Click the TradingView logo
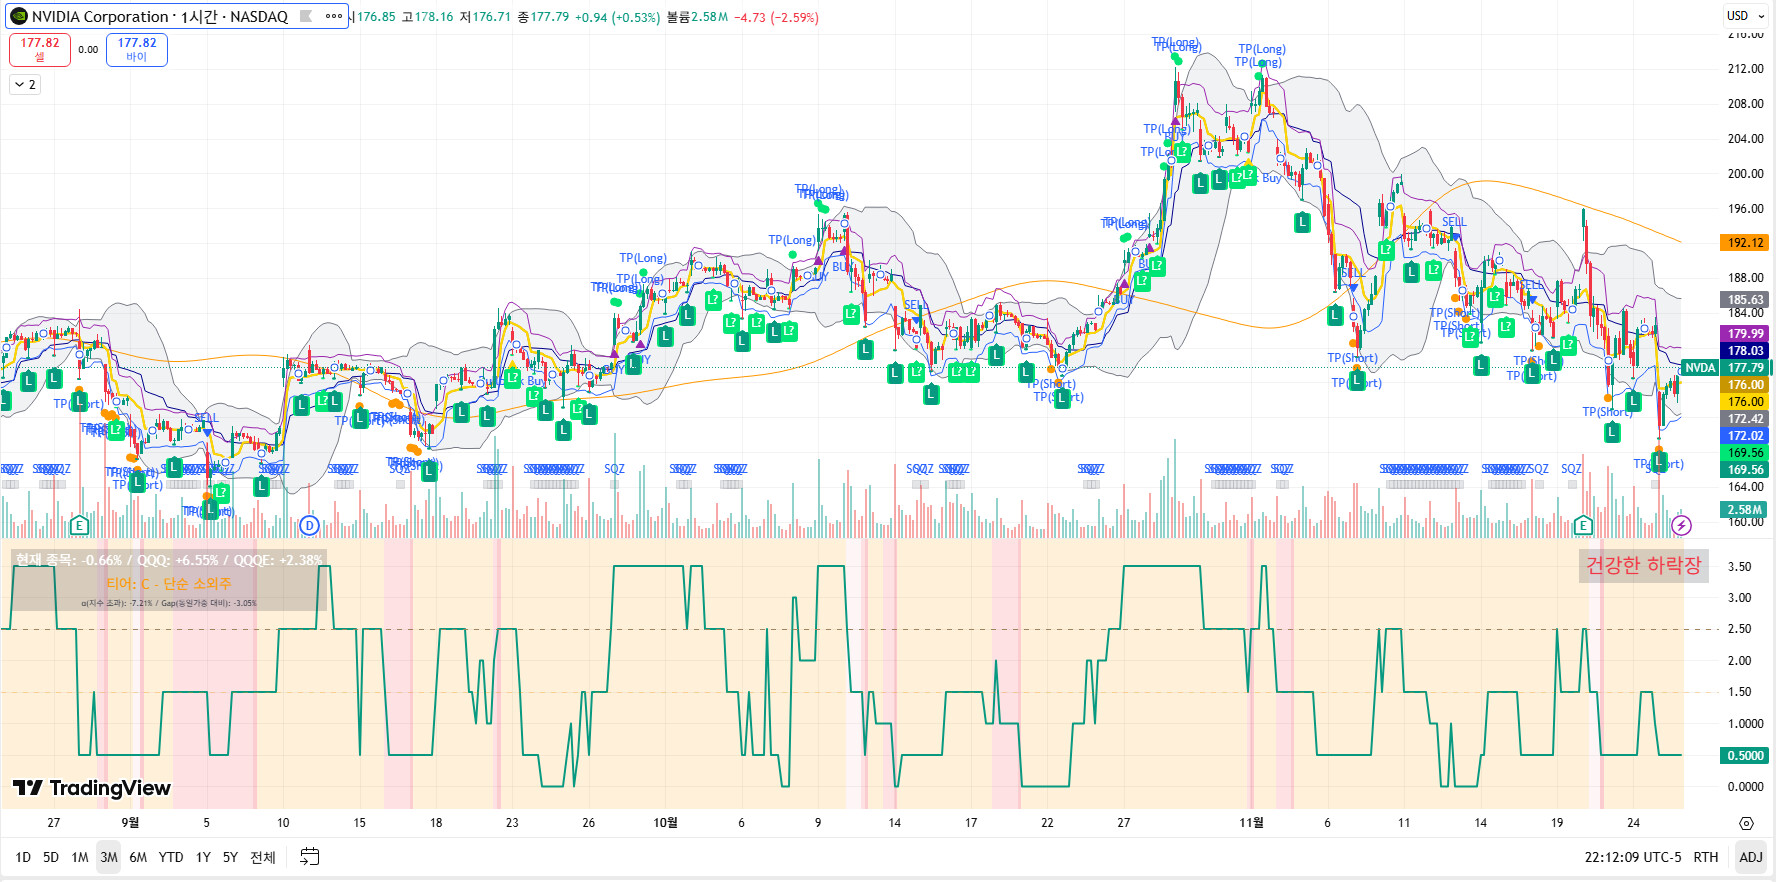 click(x=92, y=788)
